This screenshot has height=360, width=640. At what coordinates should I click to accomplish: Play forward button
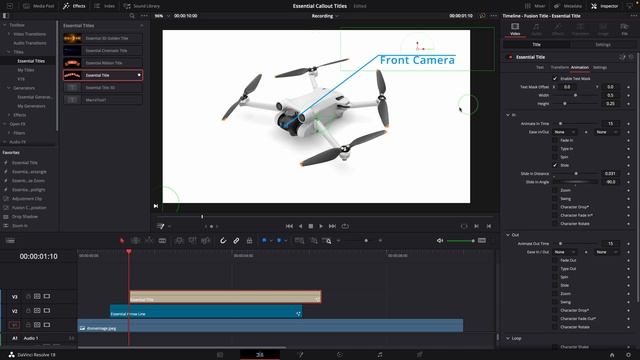point(321,226)
